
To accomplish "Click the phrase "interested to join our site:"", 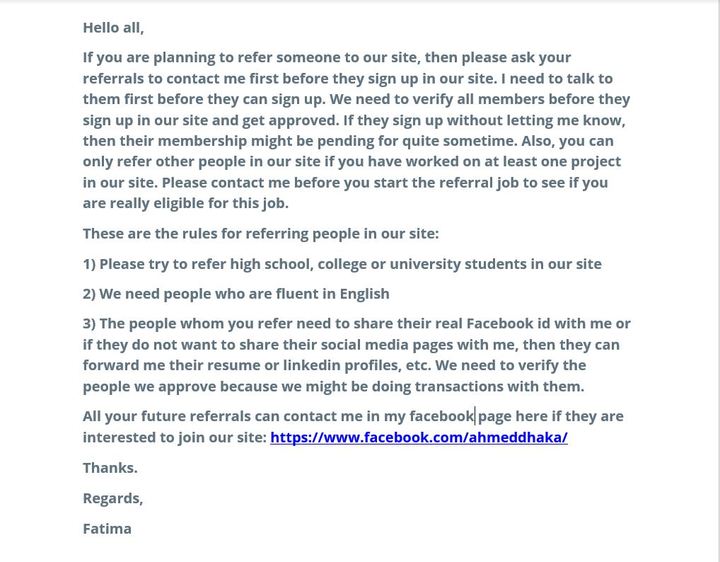I will pos(174,438).
